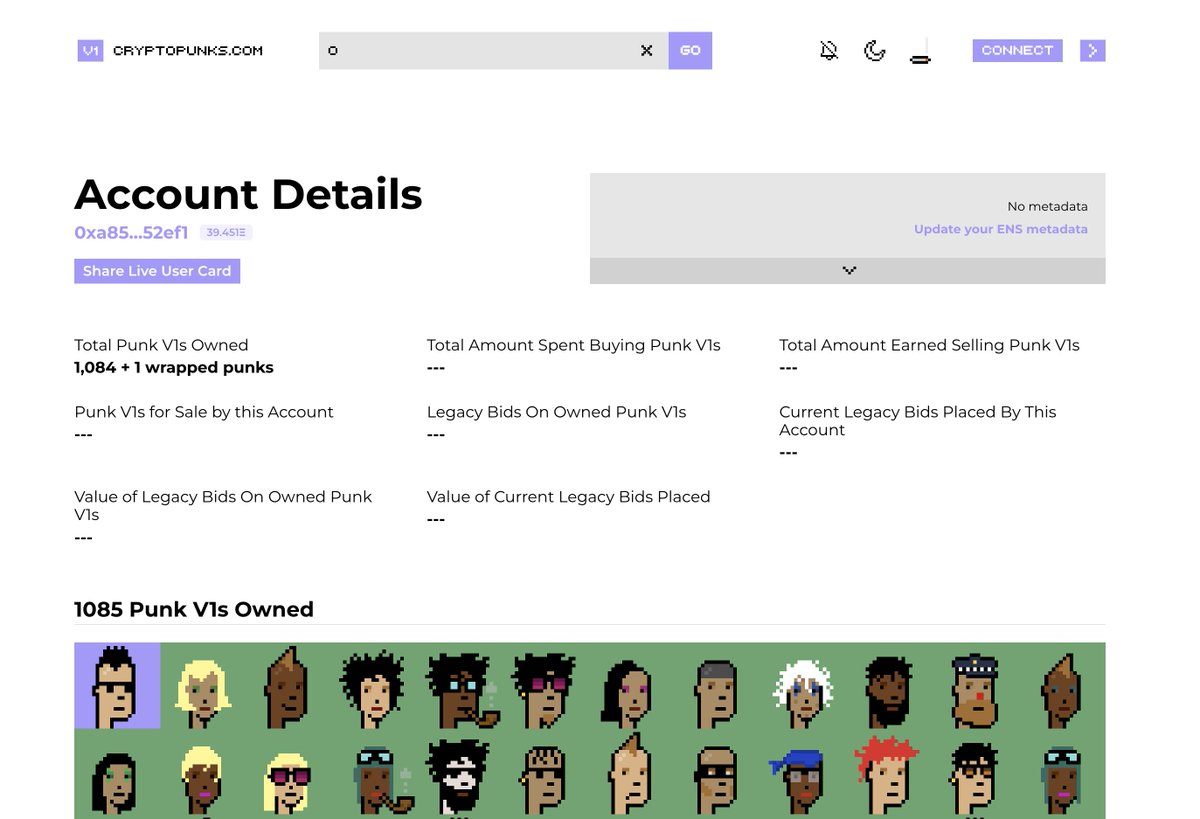Open the 0xa85...52ef1 address link
The height and width of the screenshot is (819, 1200).
[131, 233]
